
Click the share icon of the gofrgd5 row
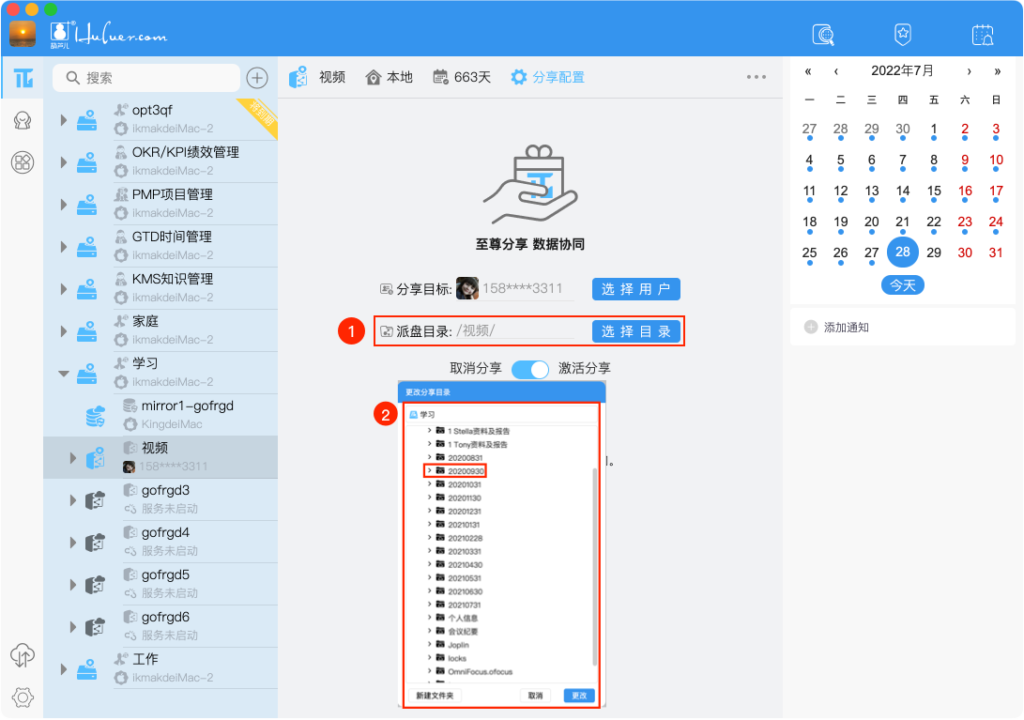(x=95, y=585)
